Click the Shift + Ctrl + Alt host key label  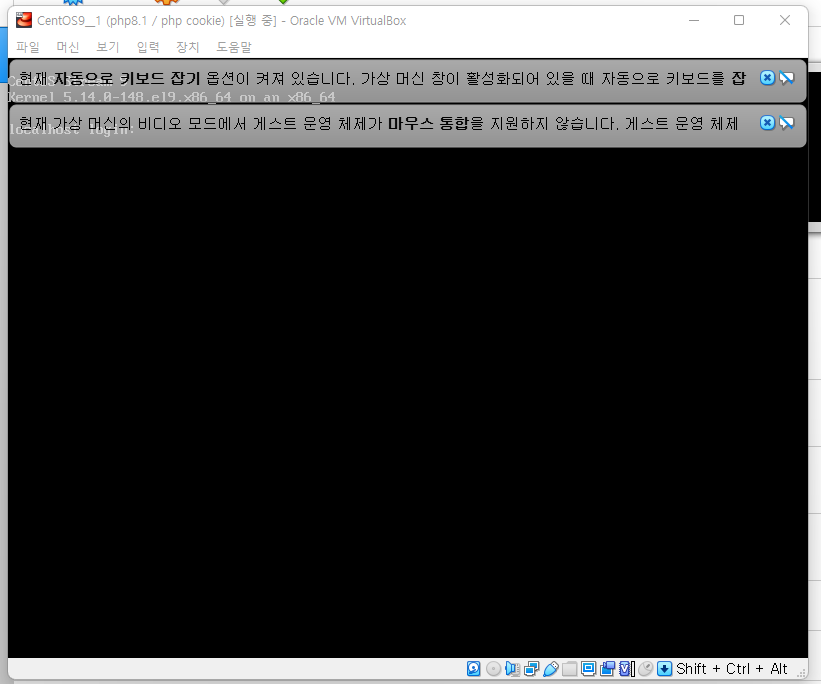731,669
